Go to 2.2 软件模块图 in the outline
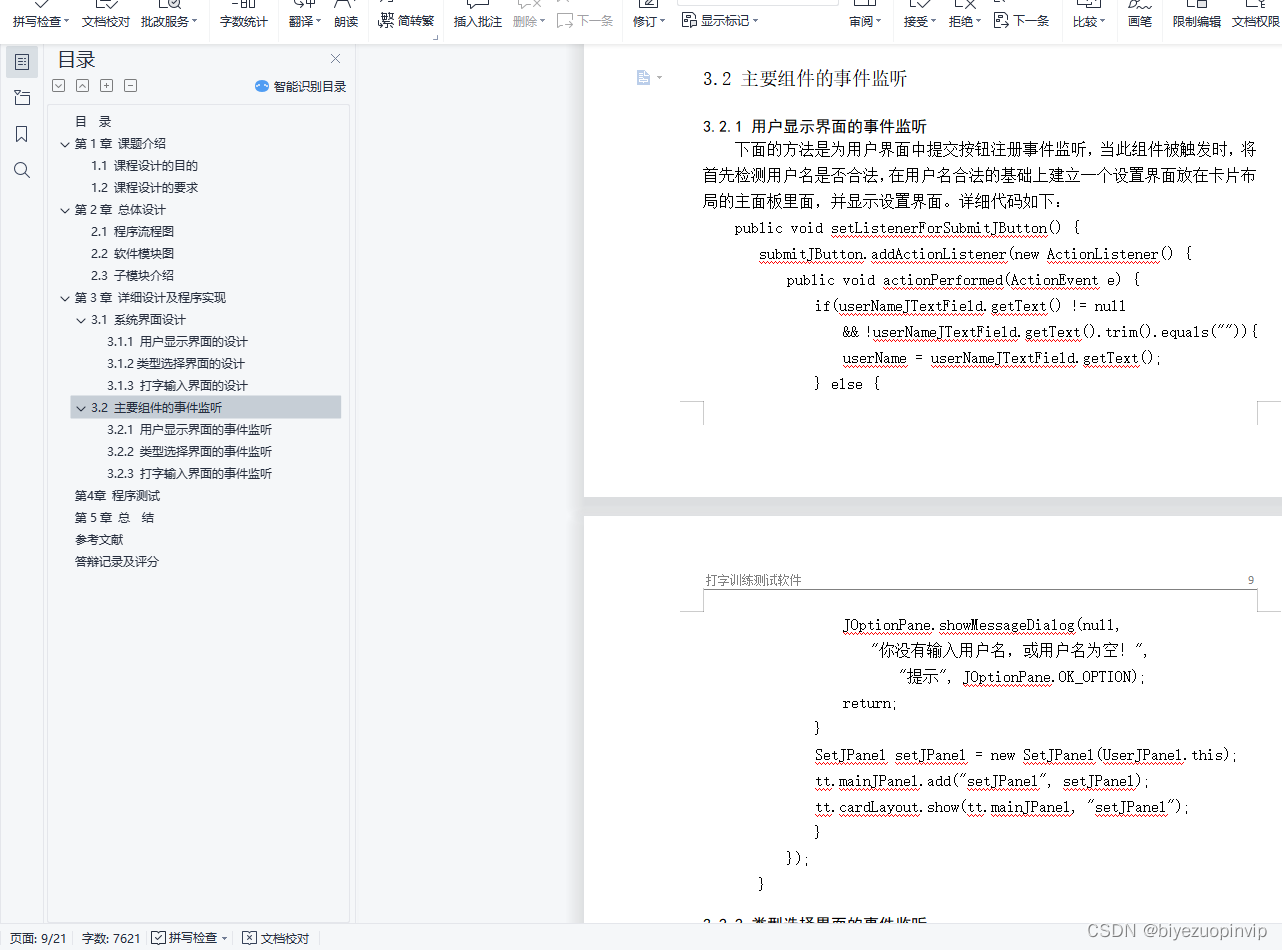 pos(132,254)
